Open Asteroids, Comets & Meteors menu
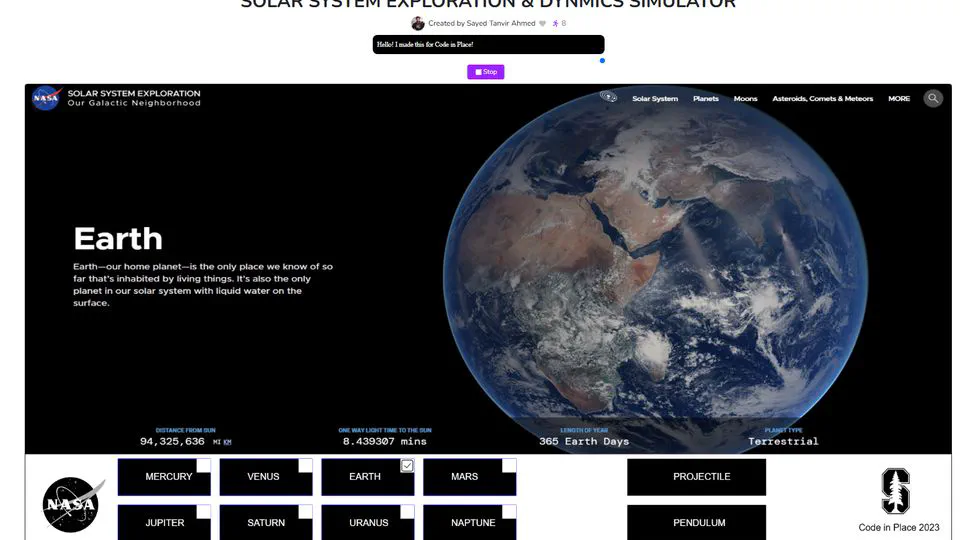This screenshot has height=540, width=960. click(822, 99)
